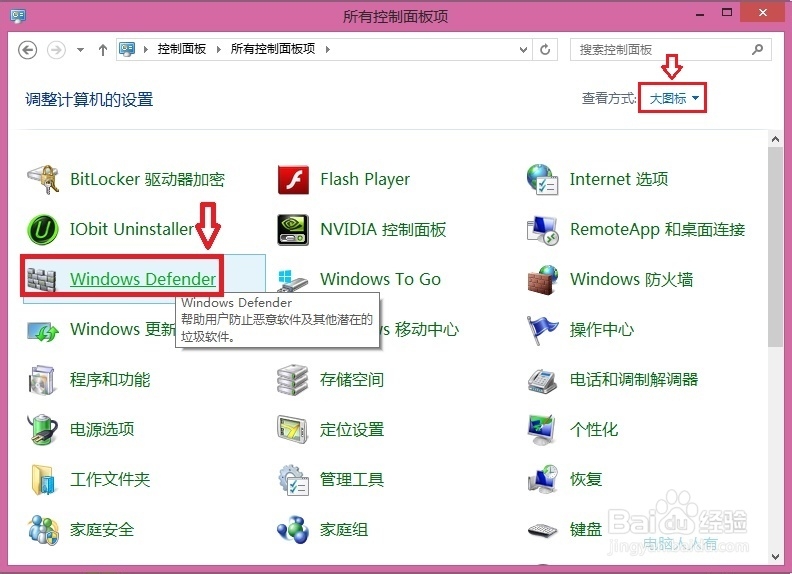Click the Windows Defender brick wall icon
This screenshot has width=792, height=574.
41,279
